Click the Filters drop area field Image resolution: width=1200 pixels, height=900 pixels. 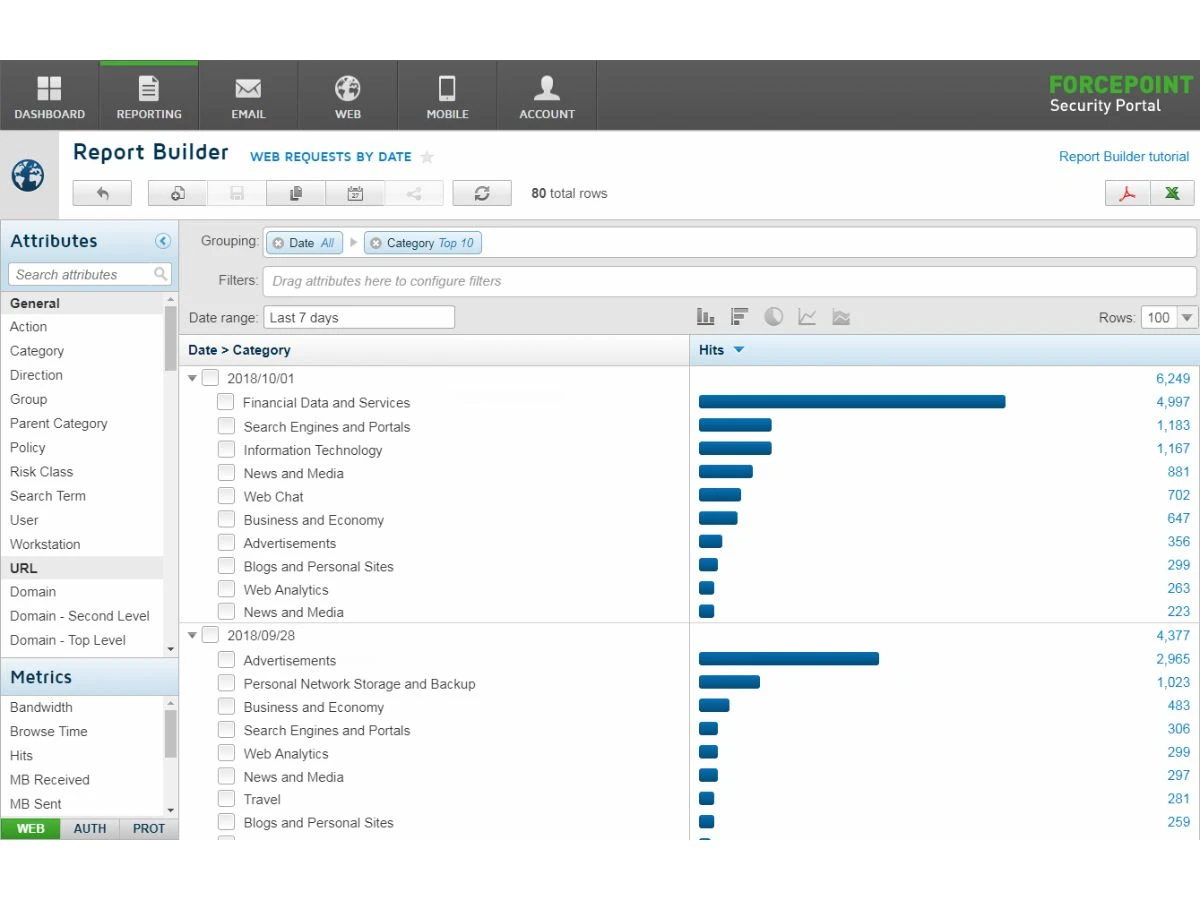[730, 281]
